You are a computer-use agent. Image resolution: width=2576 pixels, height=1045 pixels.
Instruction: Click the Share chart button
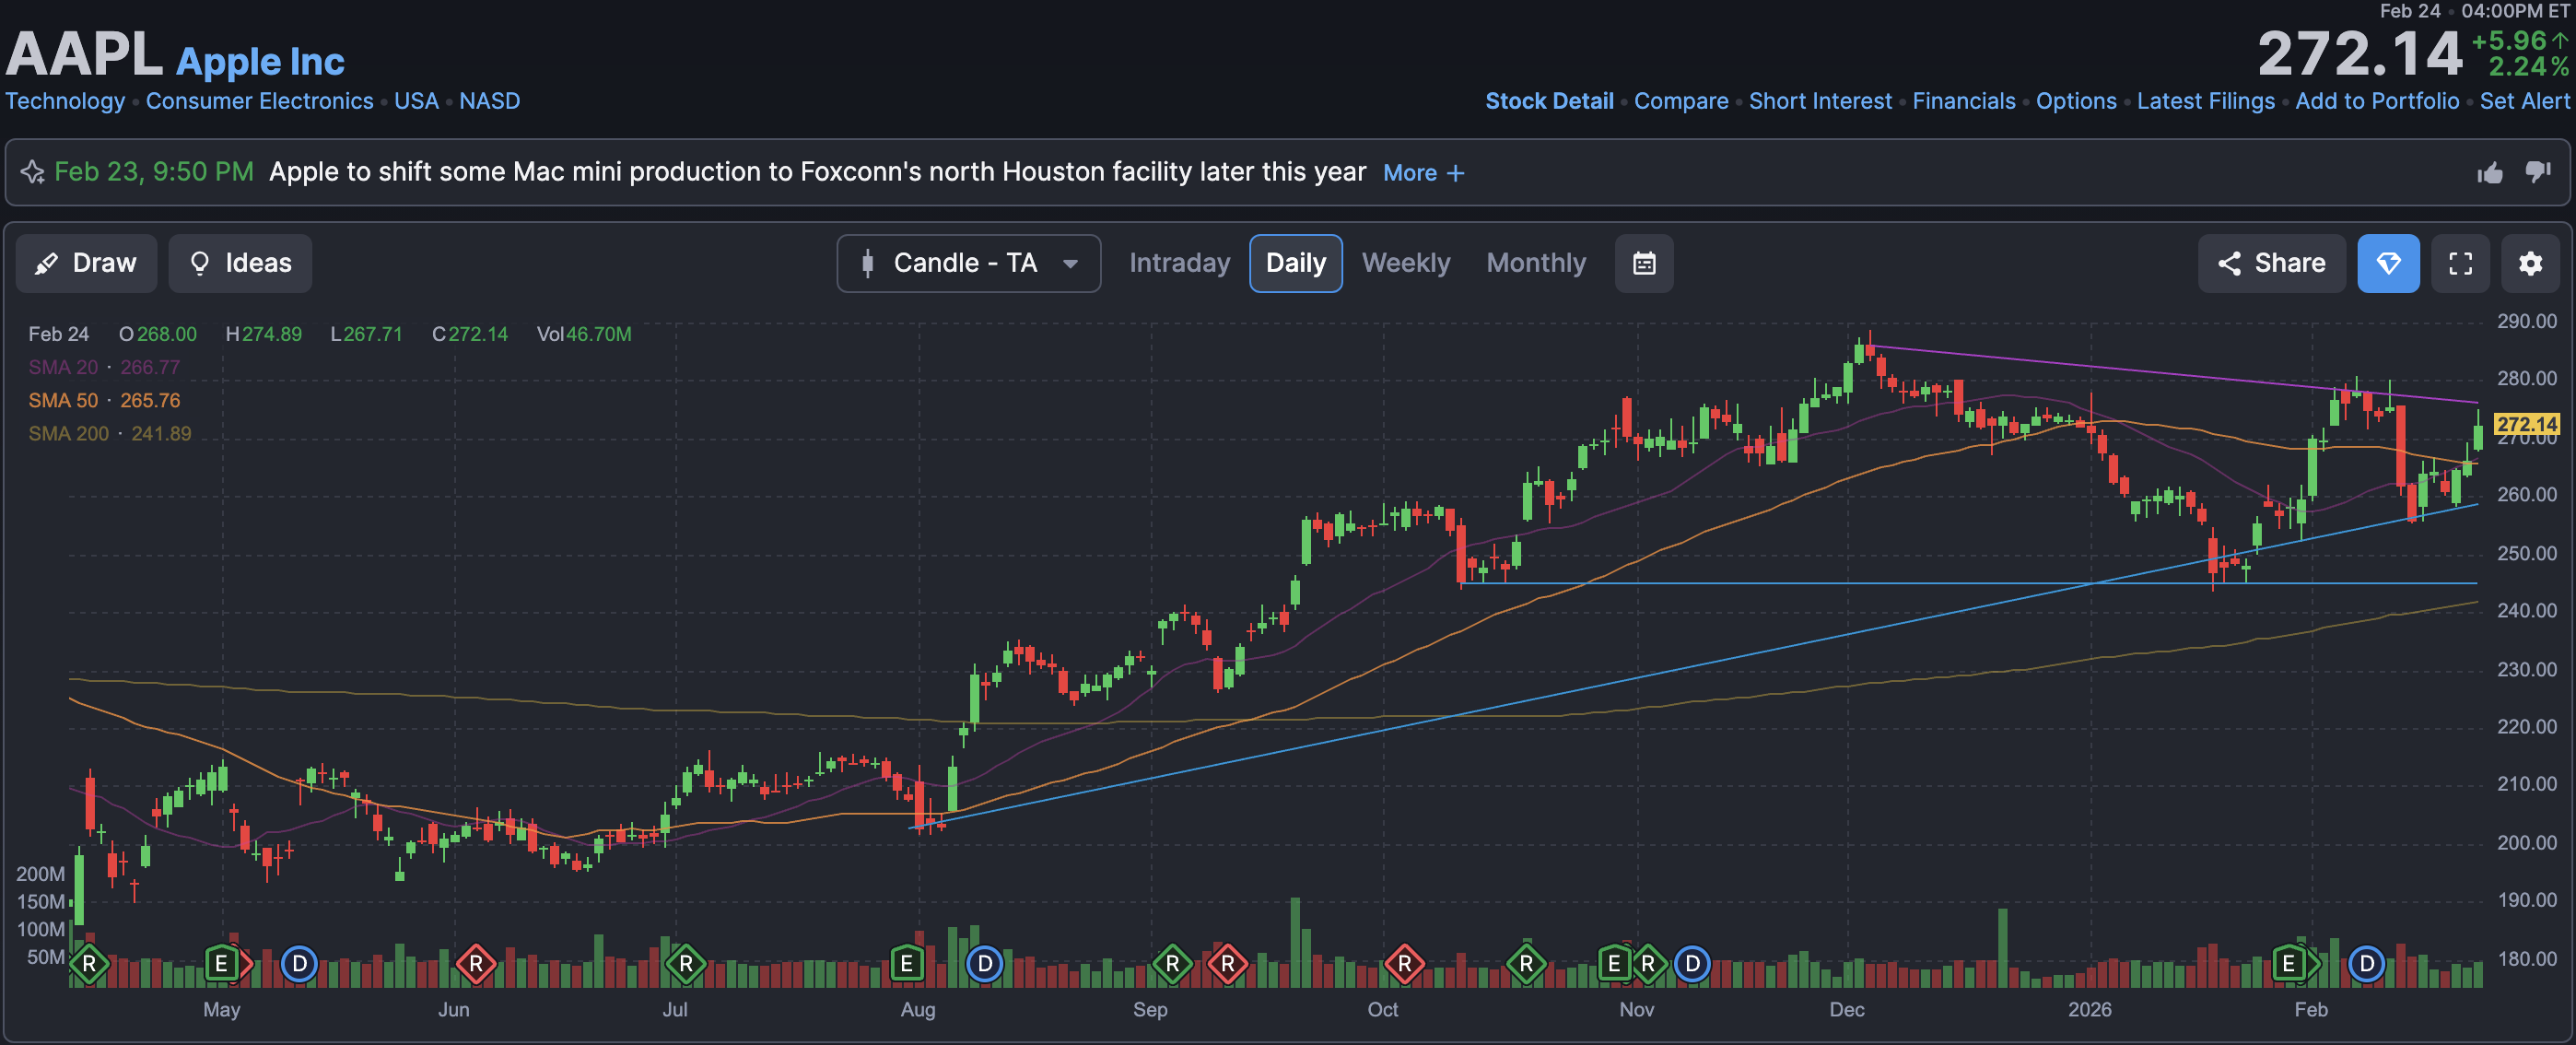click(2271, 263)
